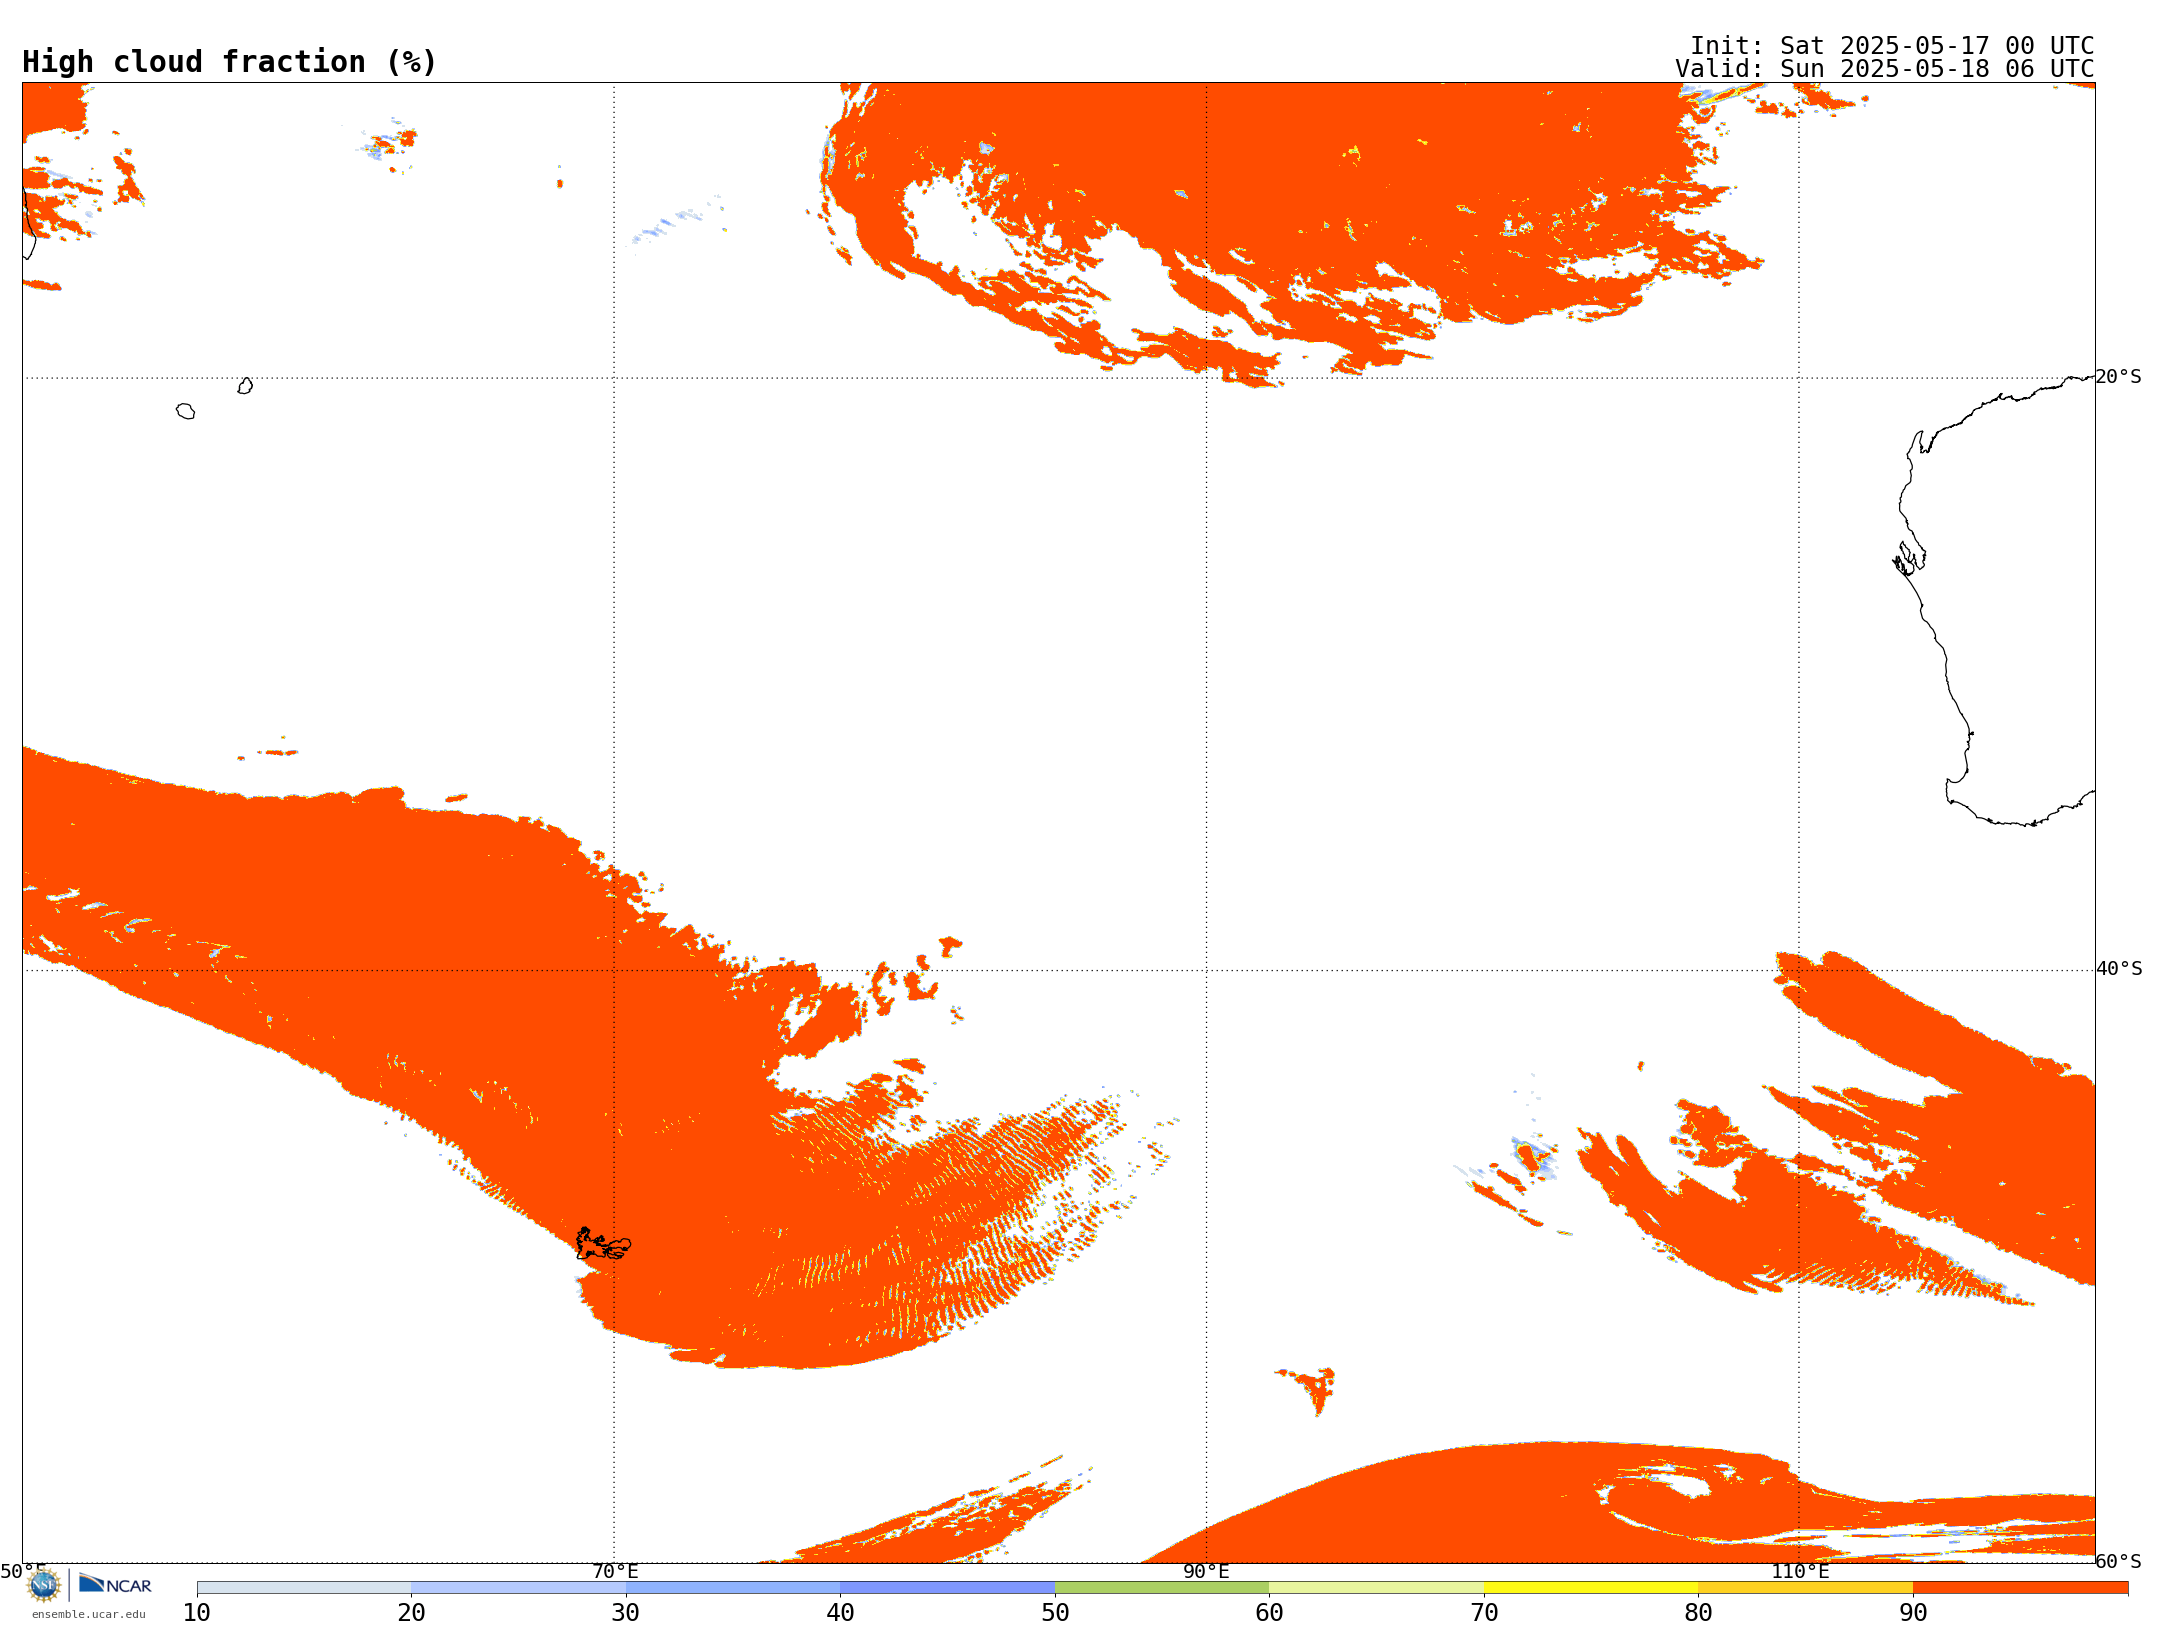Click the 70°E longitude label
Viewport: 2160px width, 1626px height.
click(615, 1571)
